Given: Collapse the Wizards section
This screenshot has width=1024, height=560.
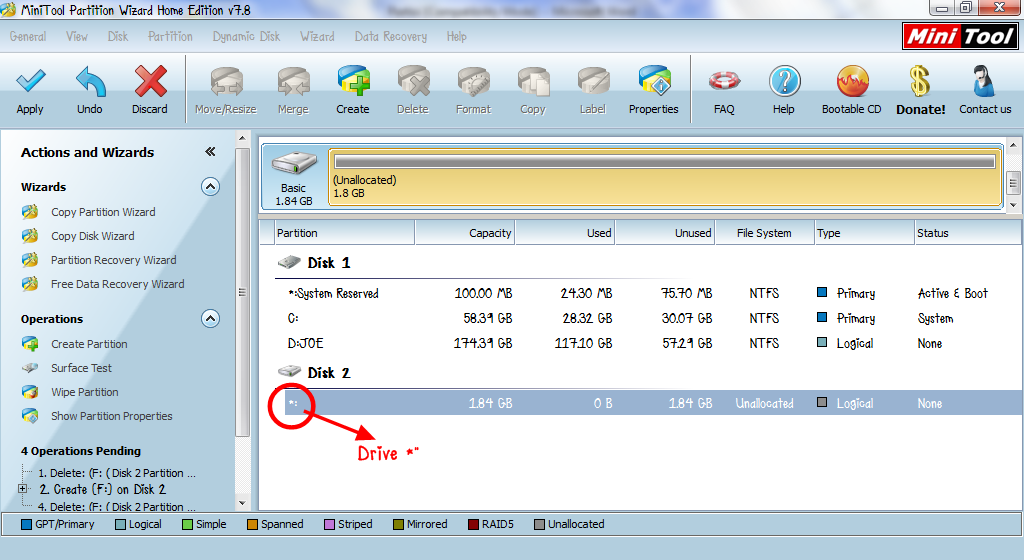Looking at the screenshot, I should (x=210, y=187).
